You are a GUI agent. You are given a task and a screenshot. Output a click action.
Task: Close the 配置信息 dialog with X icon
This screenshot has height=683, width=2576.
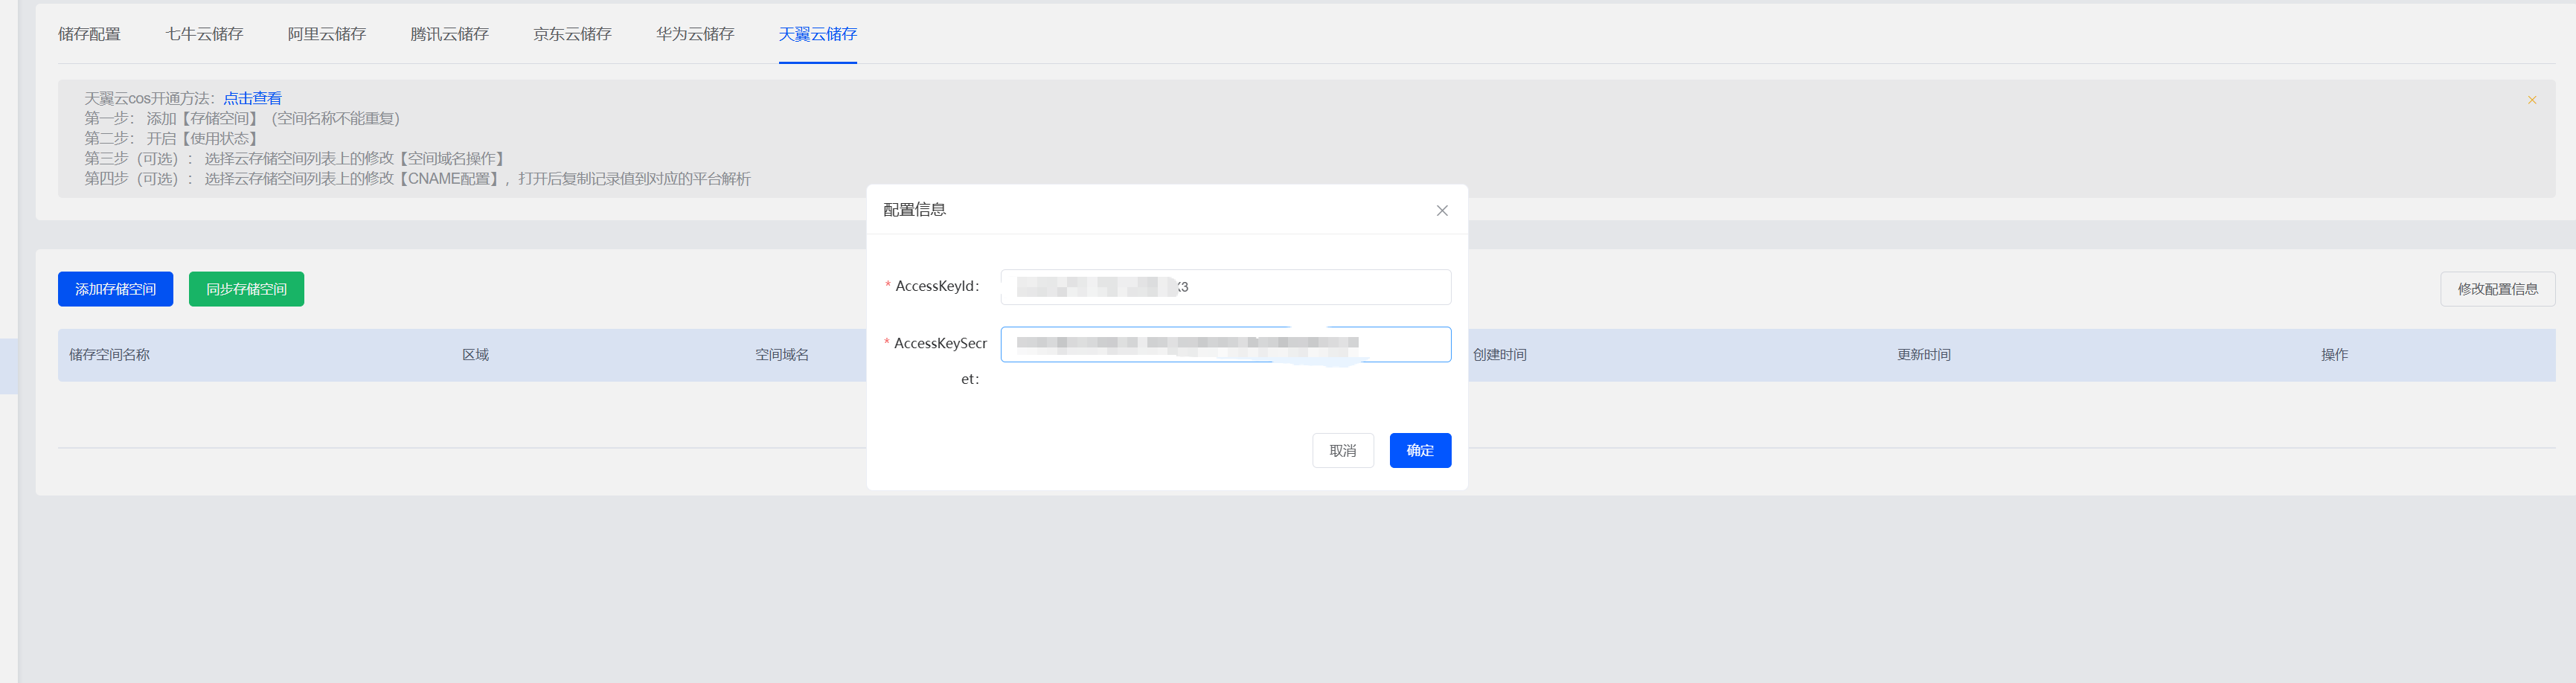pos(1441,210)
